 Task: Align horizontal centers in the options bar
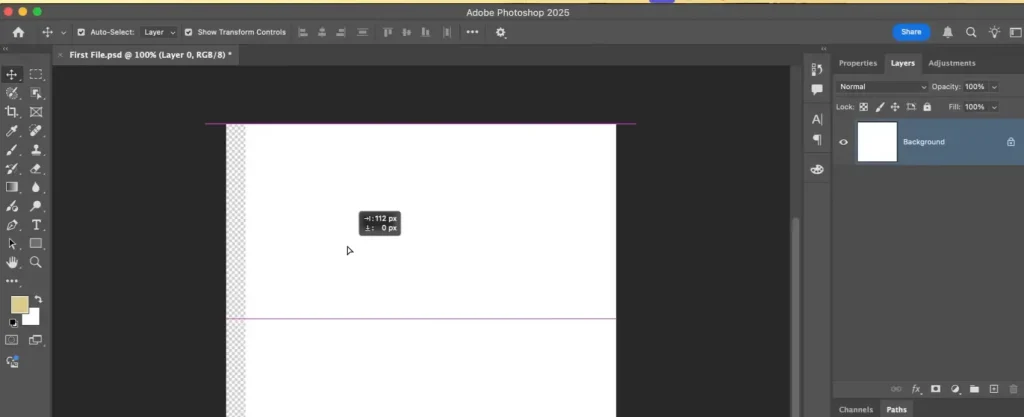(322, 32)
